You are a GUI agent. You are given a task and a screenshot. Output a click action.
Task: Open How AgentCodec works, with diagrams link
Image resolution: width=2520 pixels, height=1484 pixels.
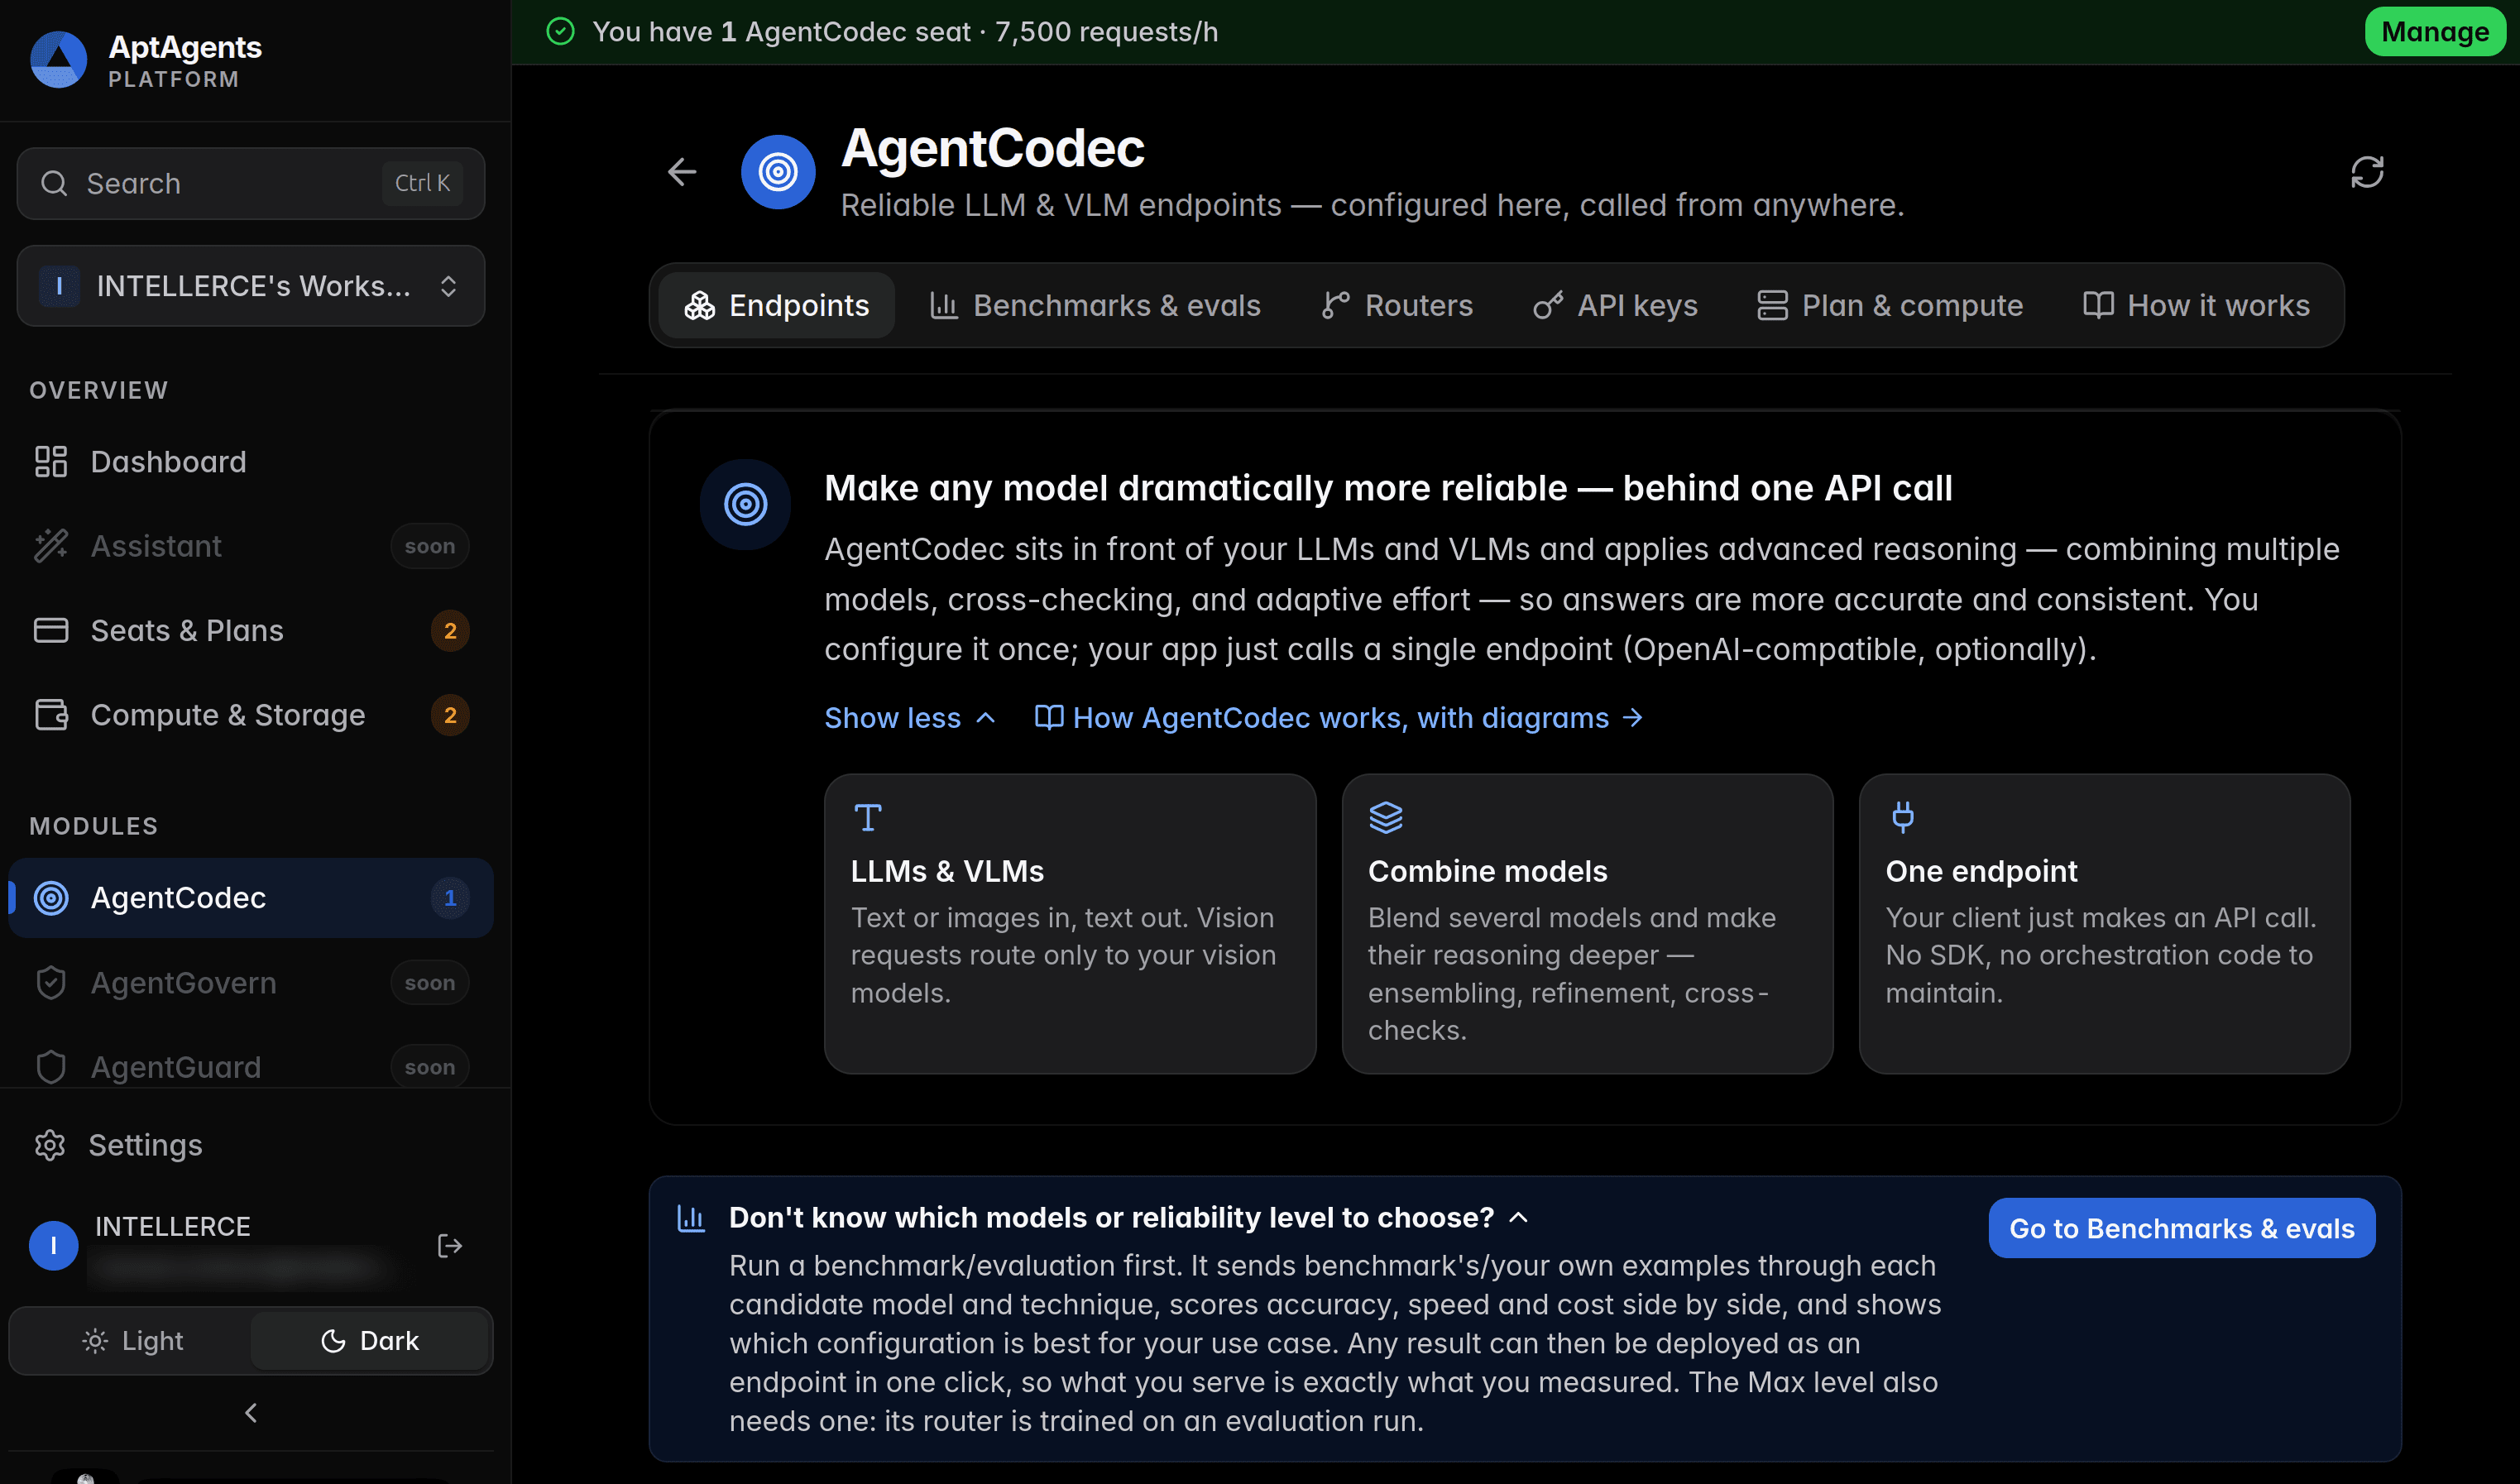(1338, 717)
